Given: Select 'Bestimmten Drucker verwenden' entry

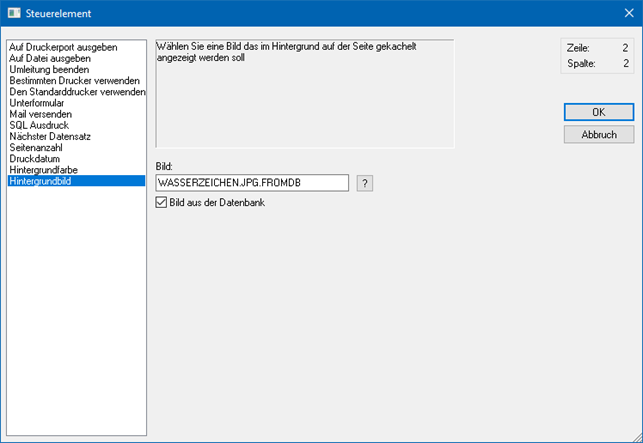Looking at the screenshot, I should [x=75, y=80].
